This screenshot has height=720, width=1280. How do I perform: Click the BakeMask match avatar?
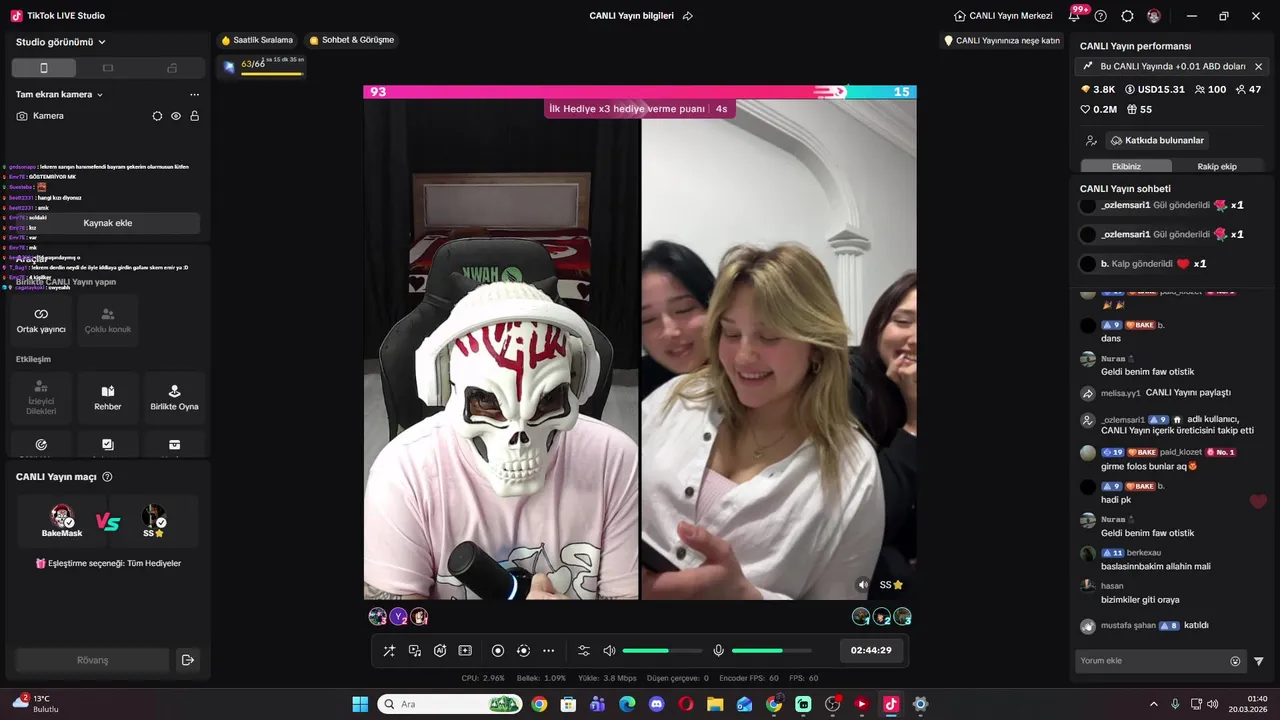pos(62,517)
